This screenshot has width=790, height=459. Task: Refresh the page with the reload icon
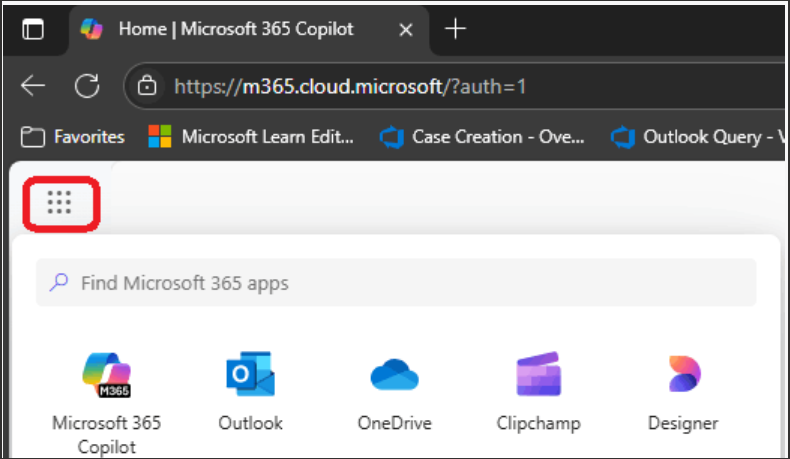tap(87, 86)
